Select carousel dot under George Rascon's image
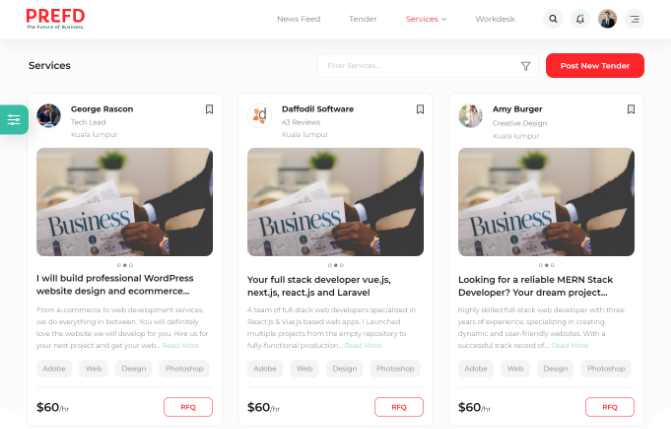 tap(125, 265)
